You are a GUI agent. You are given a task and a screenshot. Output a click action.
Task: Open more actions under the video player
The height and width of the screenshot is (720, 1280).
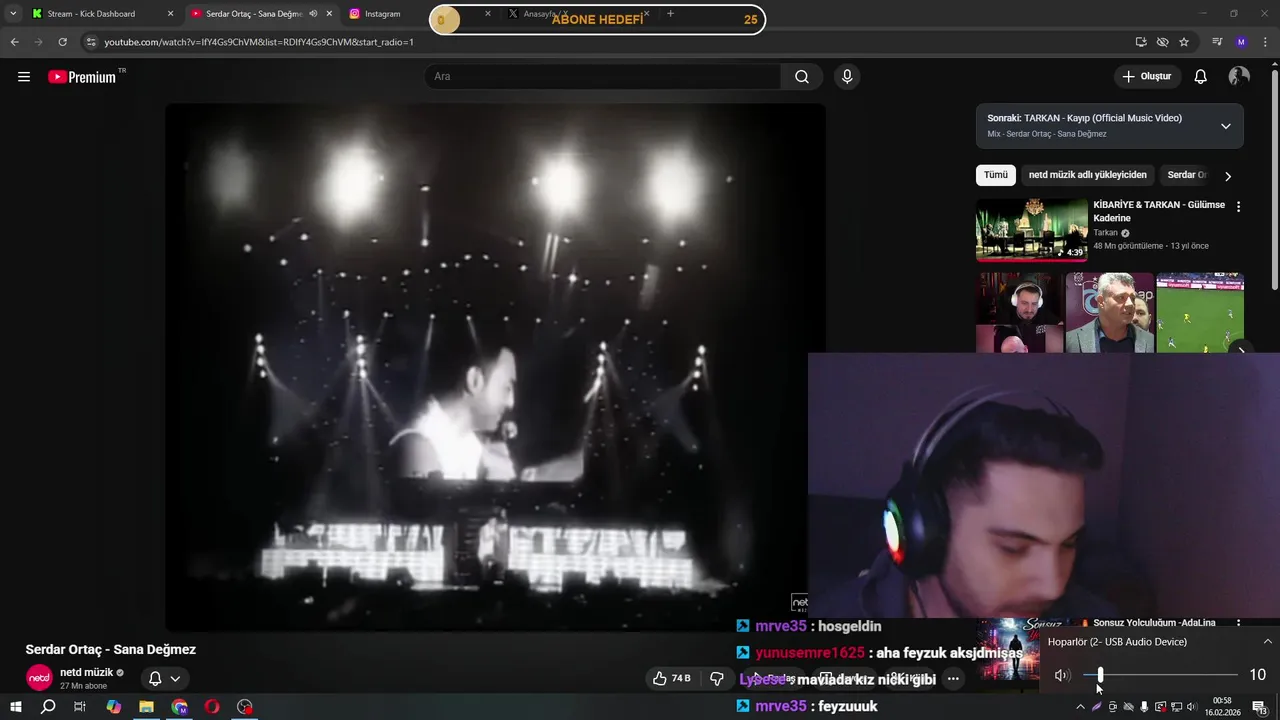click(953, 679)
